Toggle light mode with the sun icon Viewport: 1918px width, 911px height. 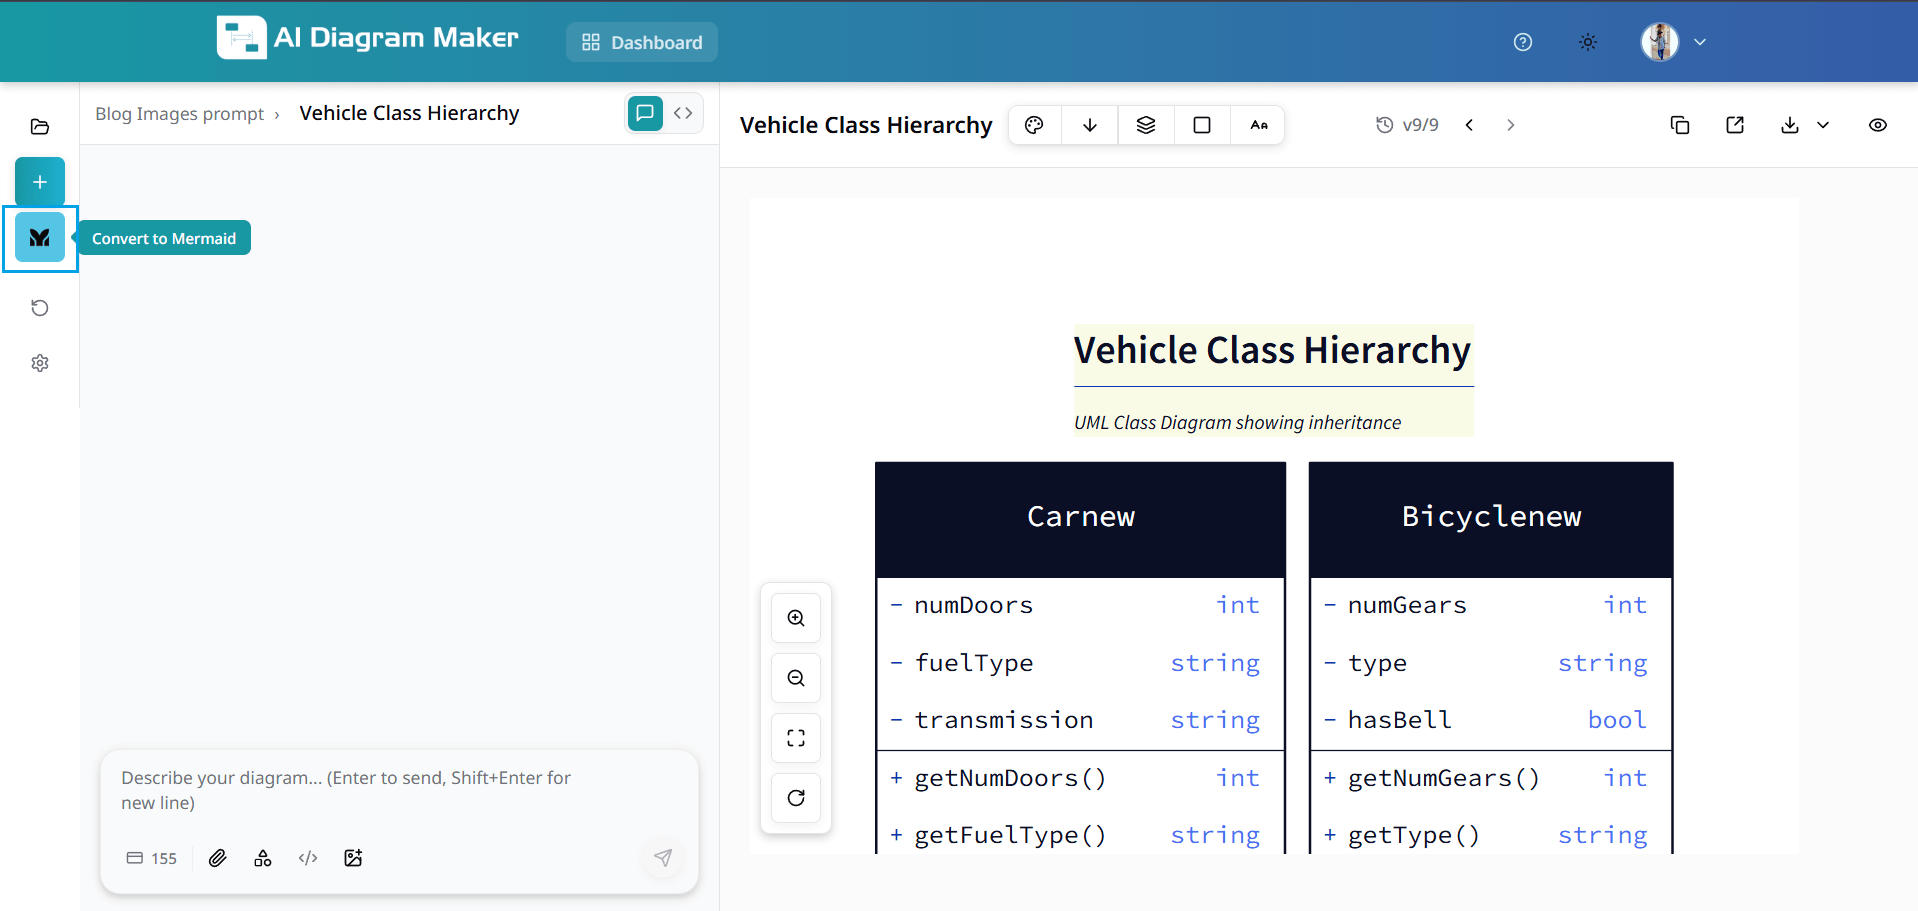1587,41
